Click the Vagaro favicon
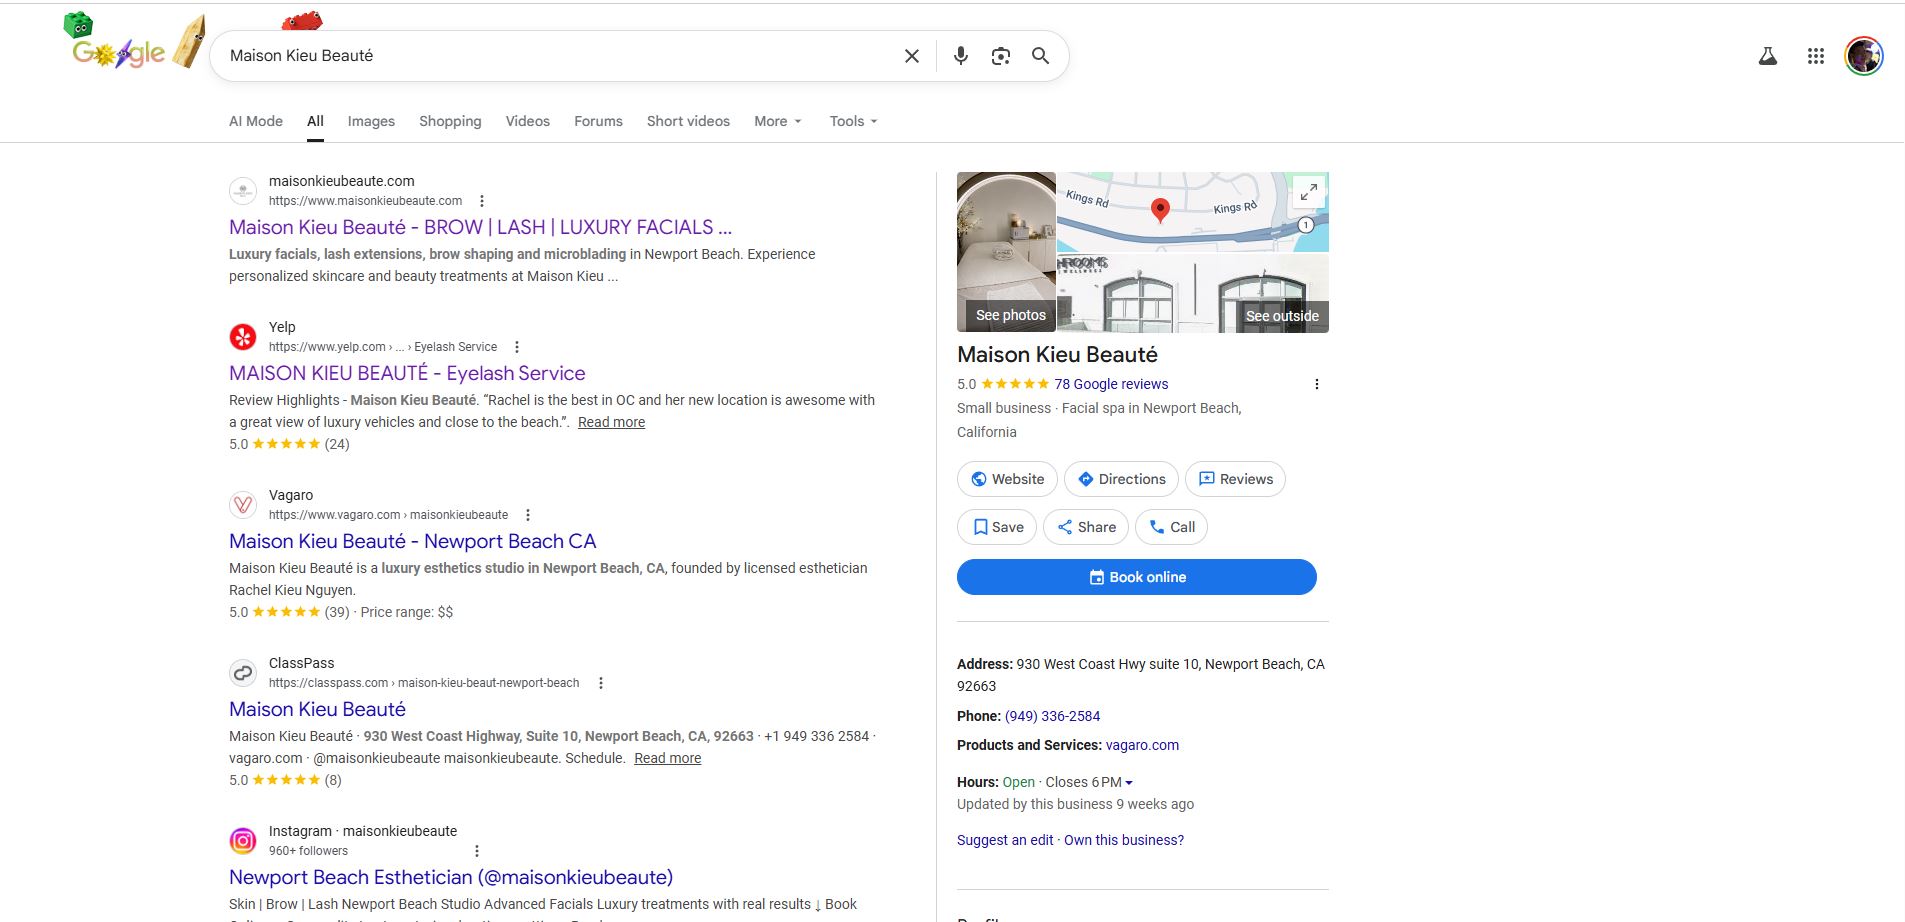 click(243, 505)
